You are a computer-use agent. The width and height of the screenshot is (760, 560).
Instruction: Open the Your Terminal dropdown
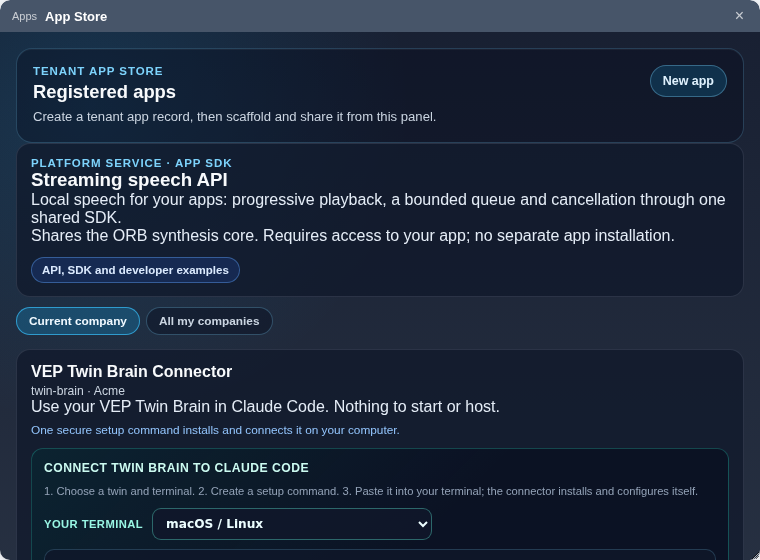click(x=292, y=524)
